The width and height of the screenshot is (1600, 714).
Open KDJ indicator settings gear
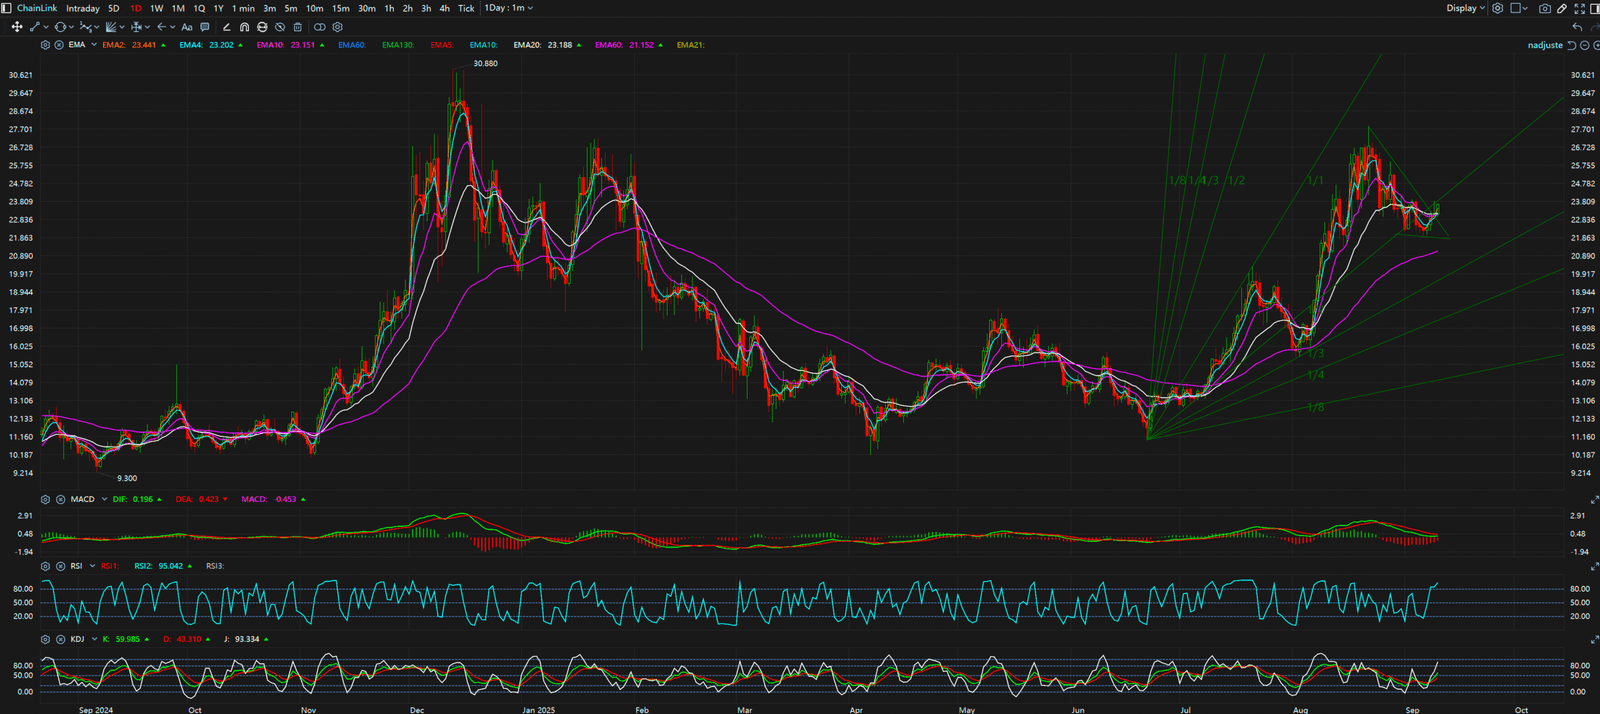[45, 639]
